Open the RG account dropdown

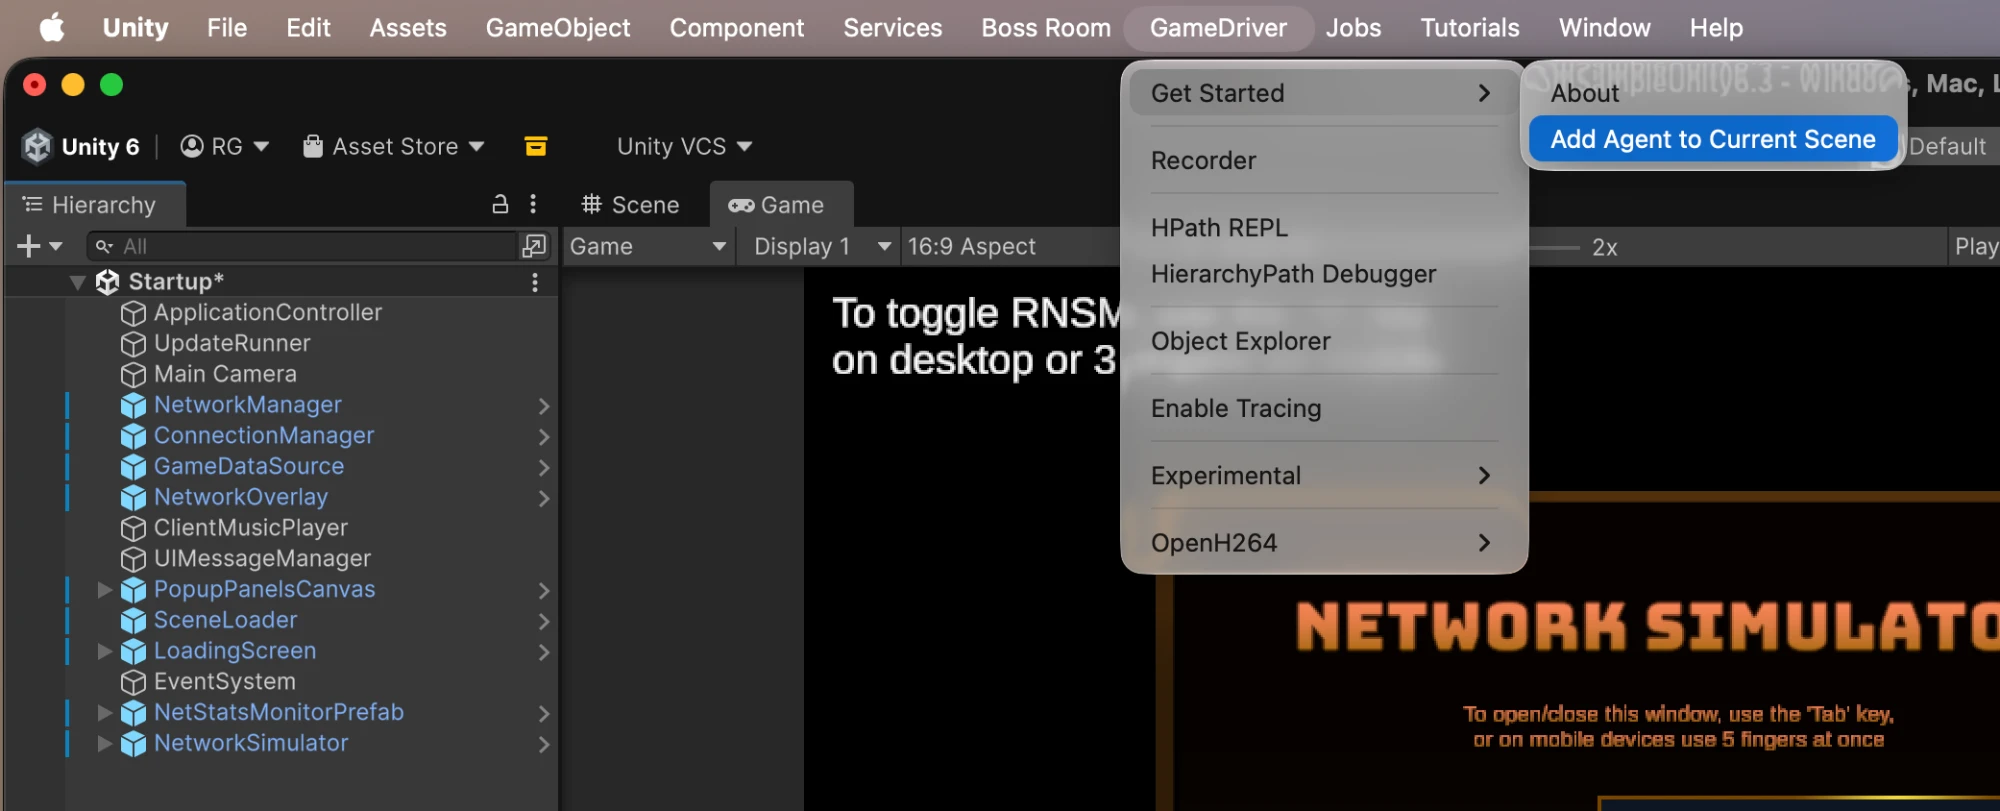tap(225, 147)
